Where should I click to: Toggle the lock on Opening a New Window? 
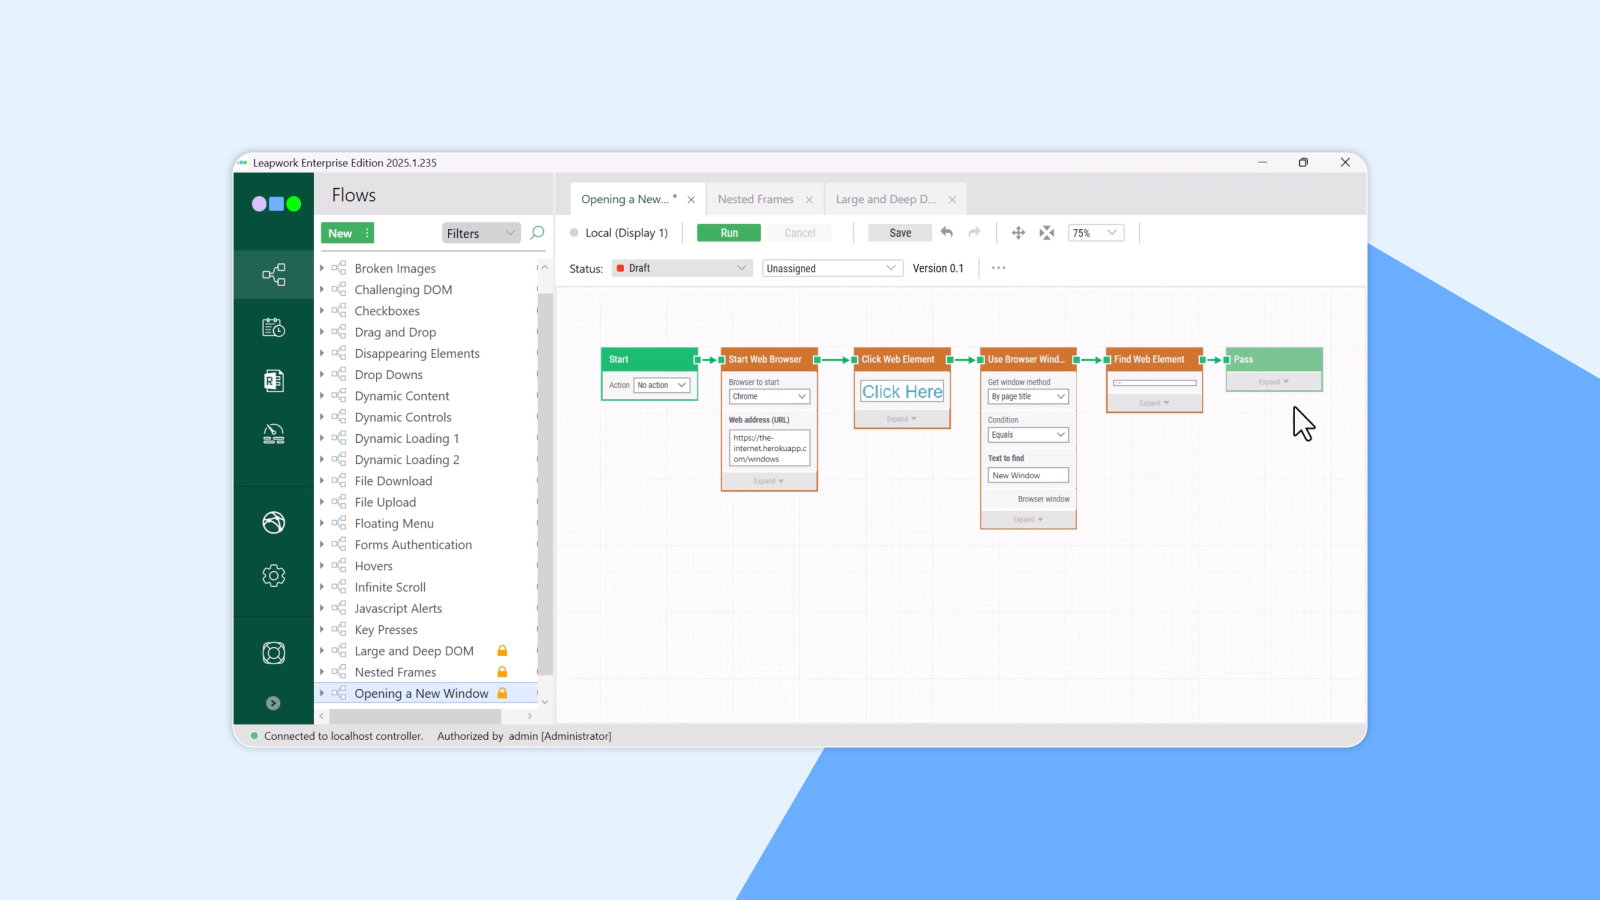coord(502,693)
